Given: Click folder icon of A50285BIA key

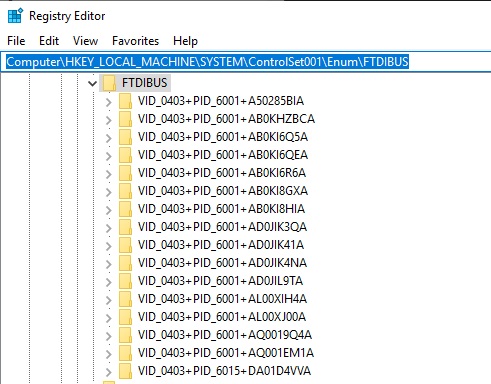Looking at the screenshot, I should [125, 101].
